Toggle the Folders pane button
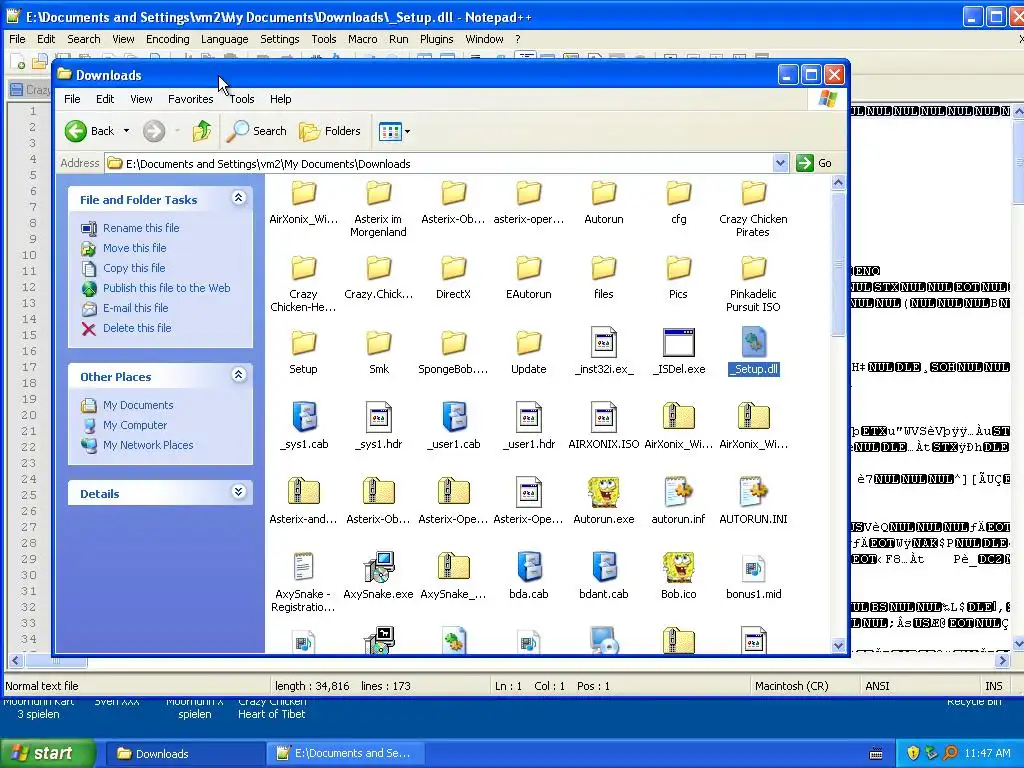1024x768 pixels. pos(330,131)
